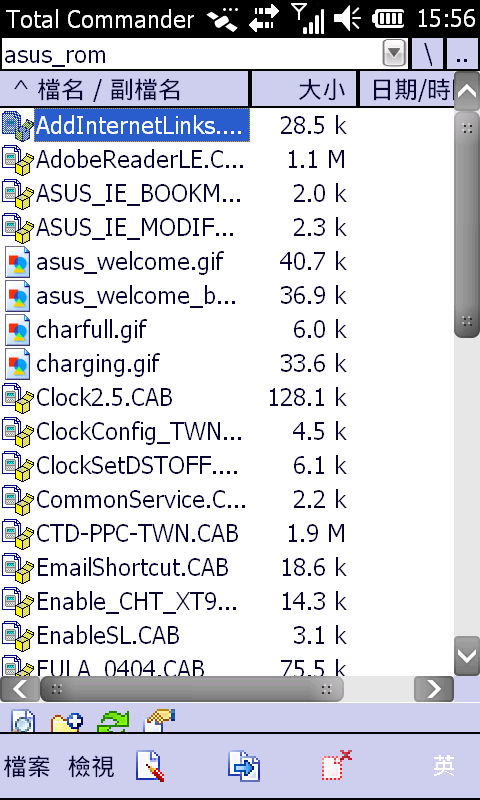Select file name ASUS_IE_BOOKM...

pyautogui.click(x=138, y=193)
